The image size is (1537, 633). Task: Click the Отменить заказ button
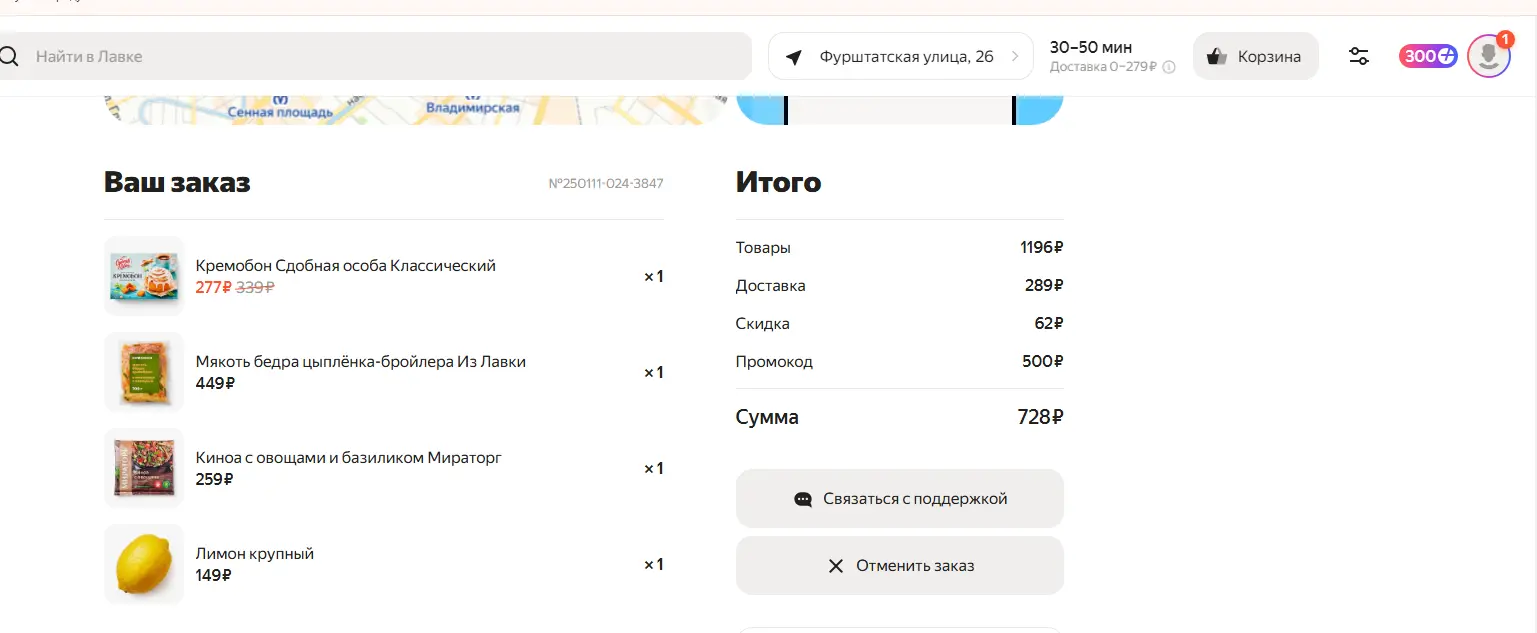pos(900,566)
